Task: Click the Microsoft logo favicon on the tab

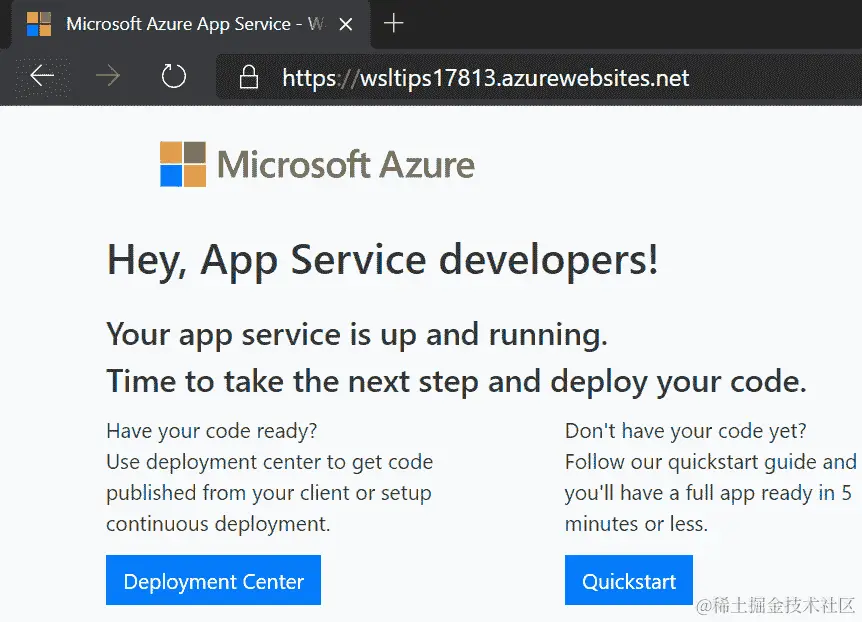Action: click(38, 24)
